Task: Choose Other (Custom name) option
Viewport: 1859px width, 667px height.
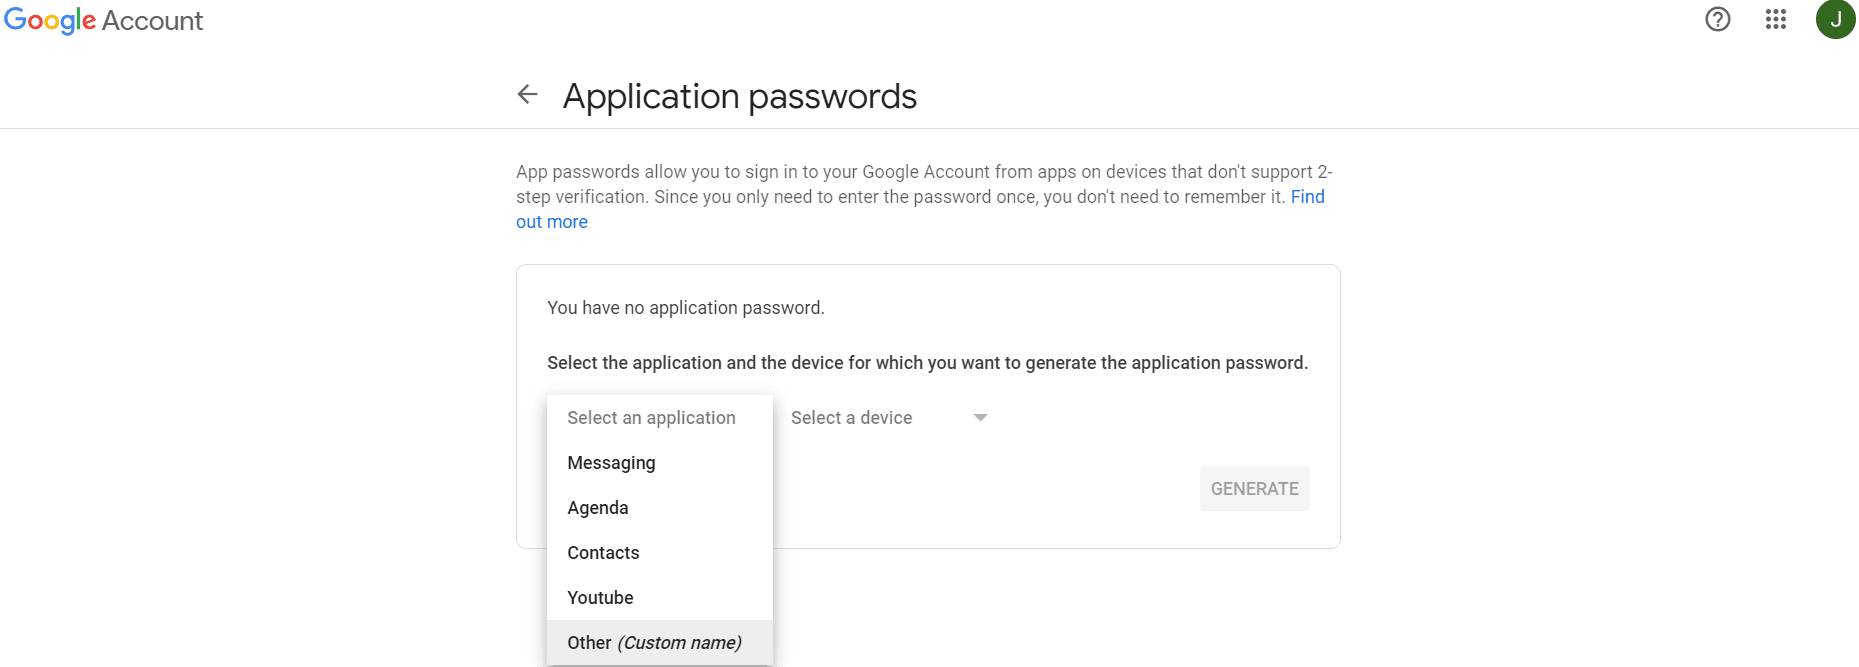Action: tap(660, 643)
